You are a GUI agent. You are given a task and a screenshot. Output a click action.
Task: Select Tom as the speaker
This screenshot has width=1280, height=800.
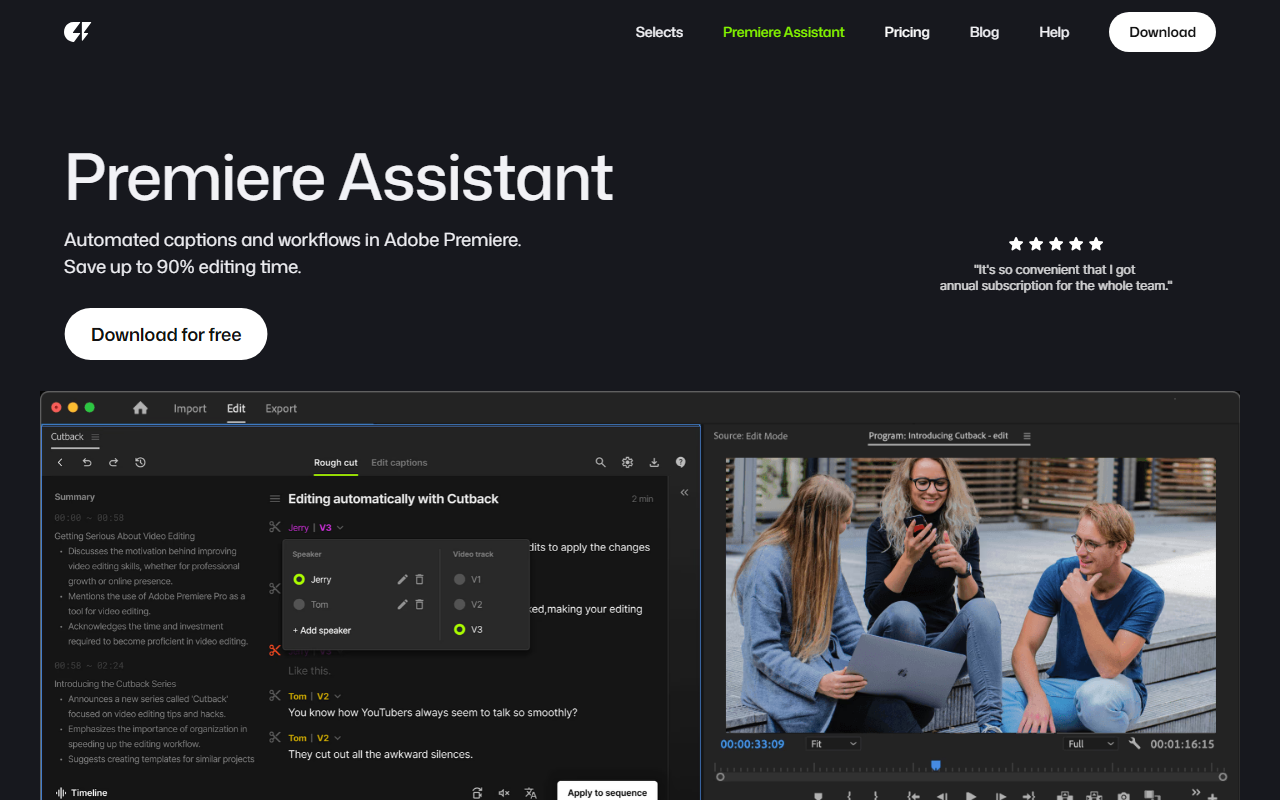tap(299, 604)
